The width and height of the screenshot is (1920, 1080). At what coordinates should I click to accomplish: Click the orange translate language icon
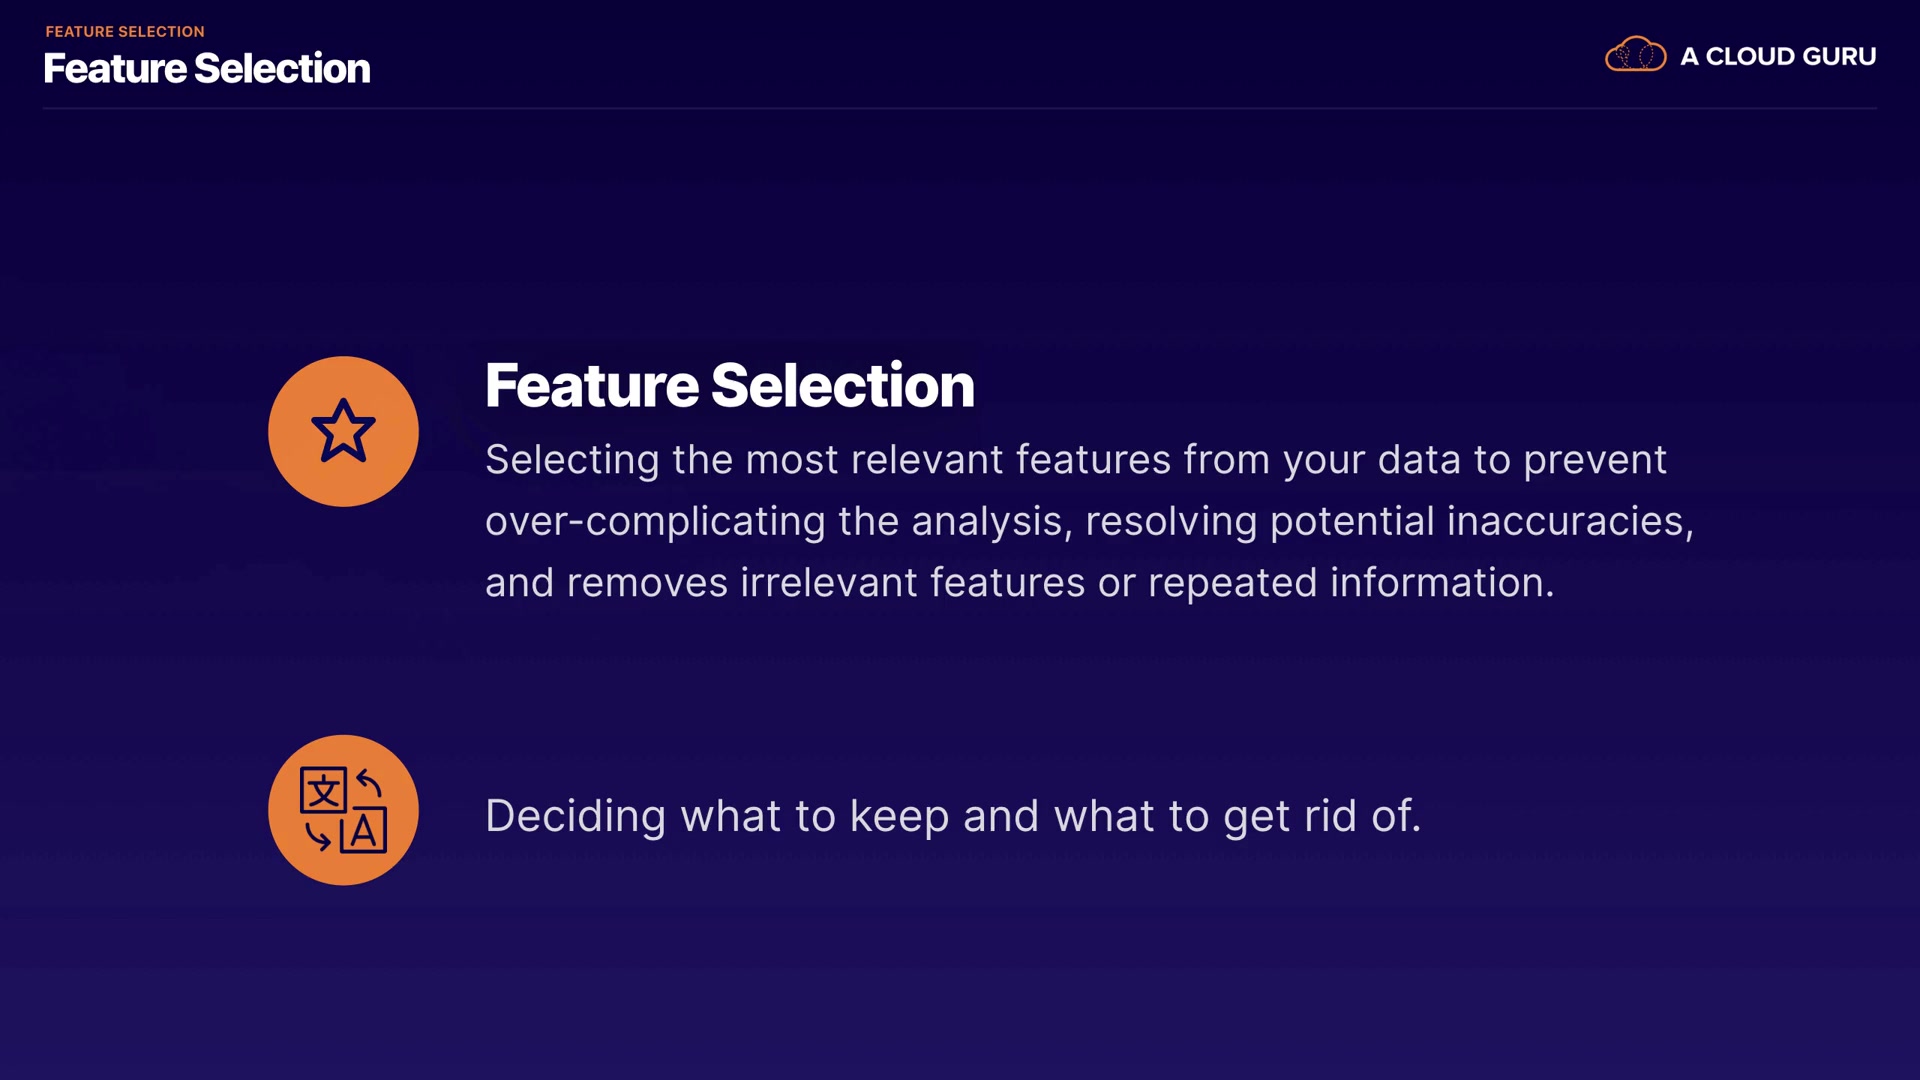[343, 810]
